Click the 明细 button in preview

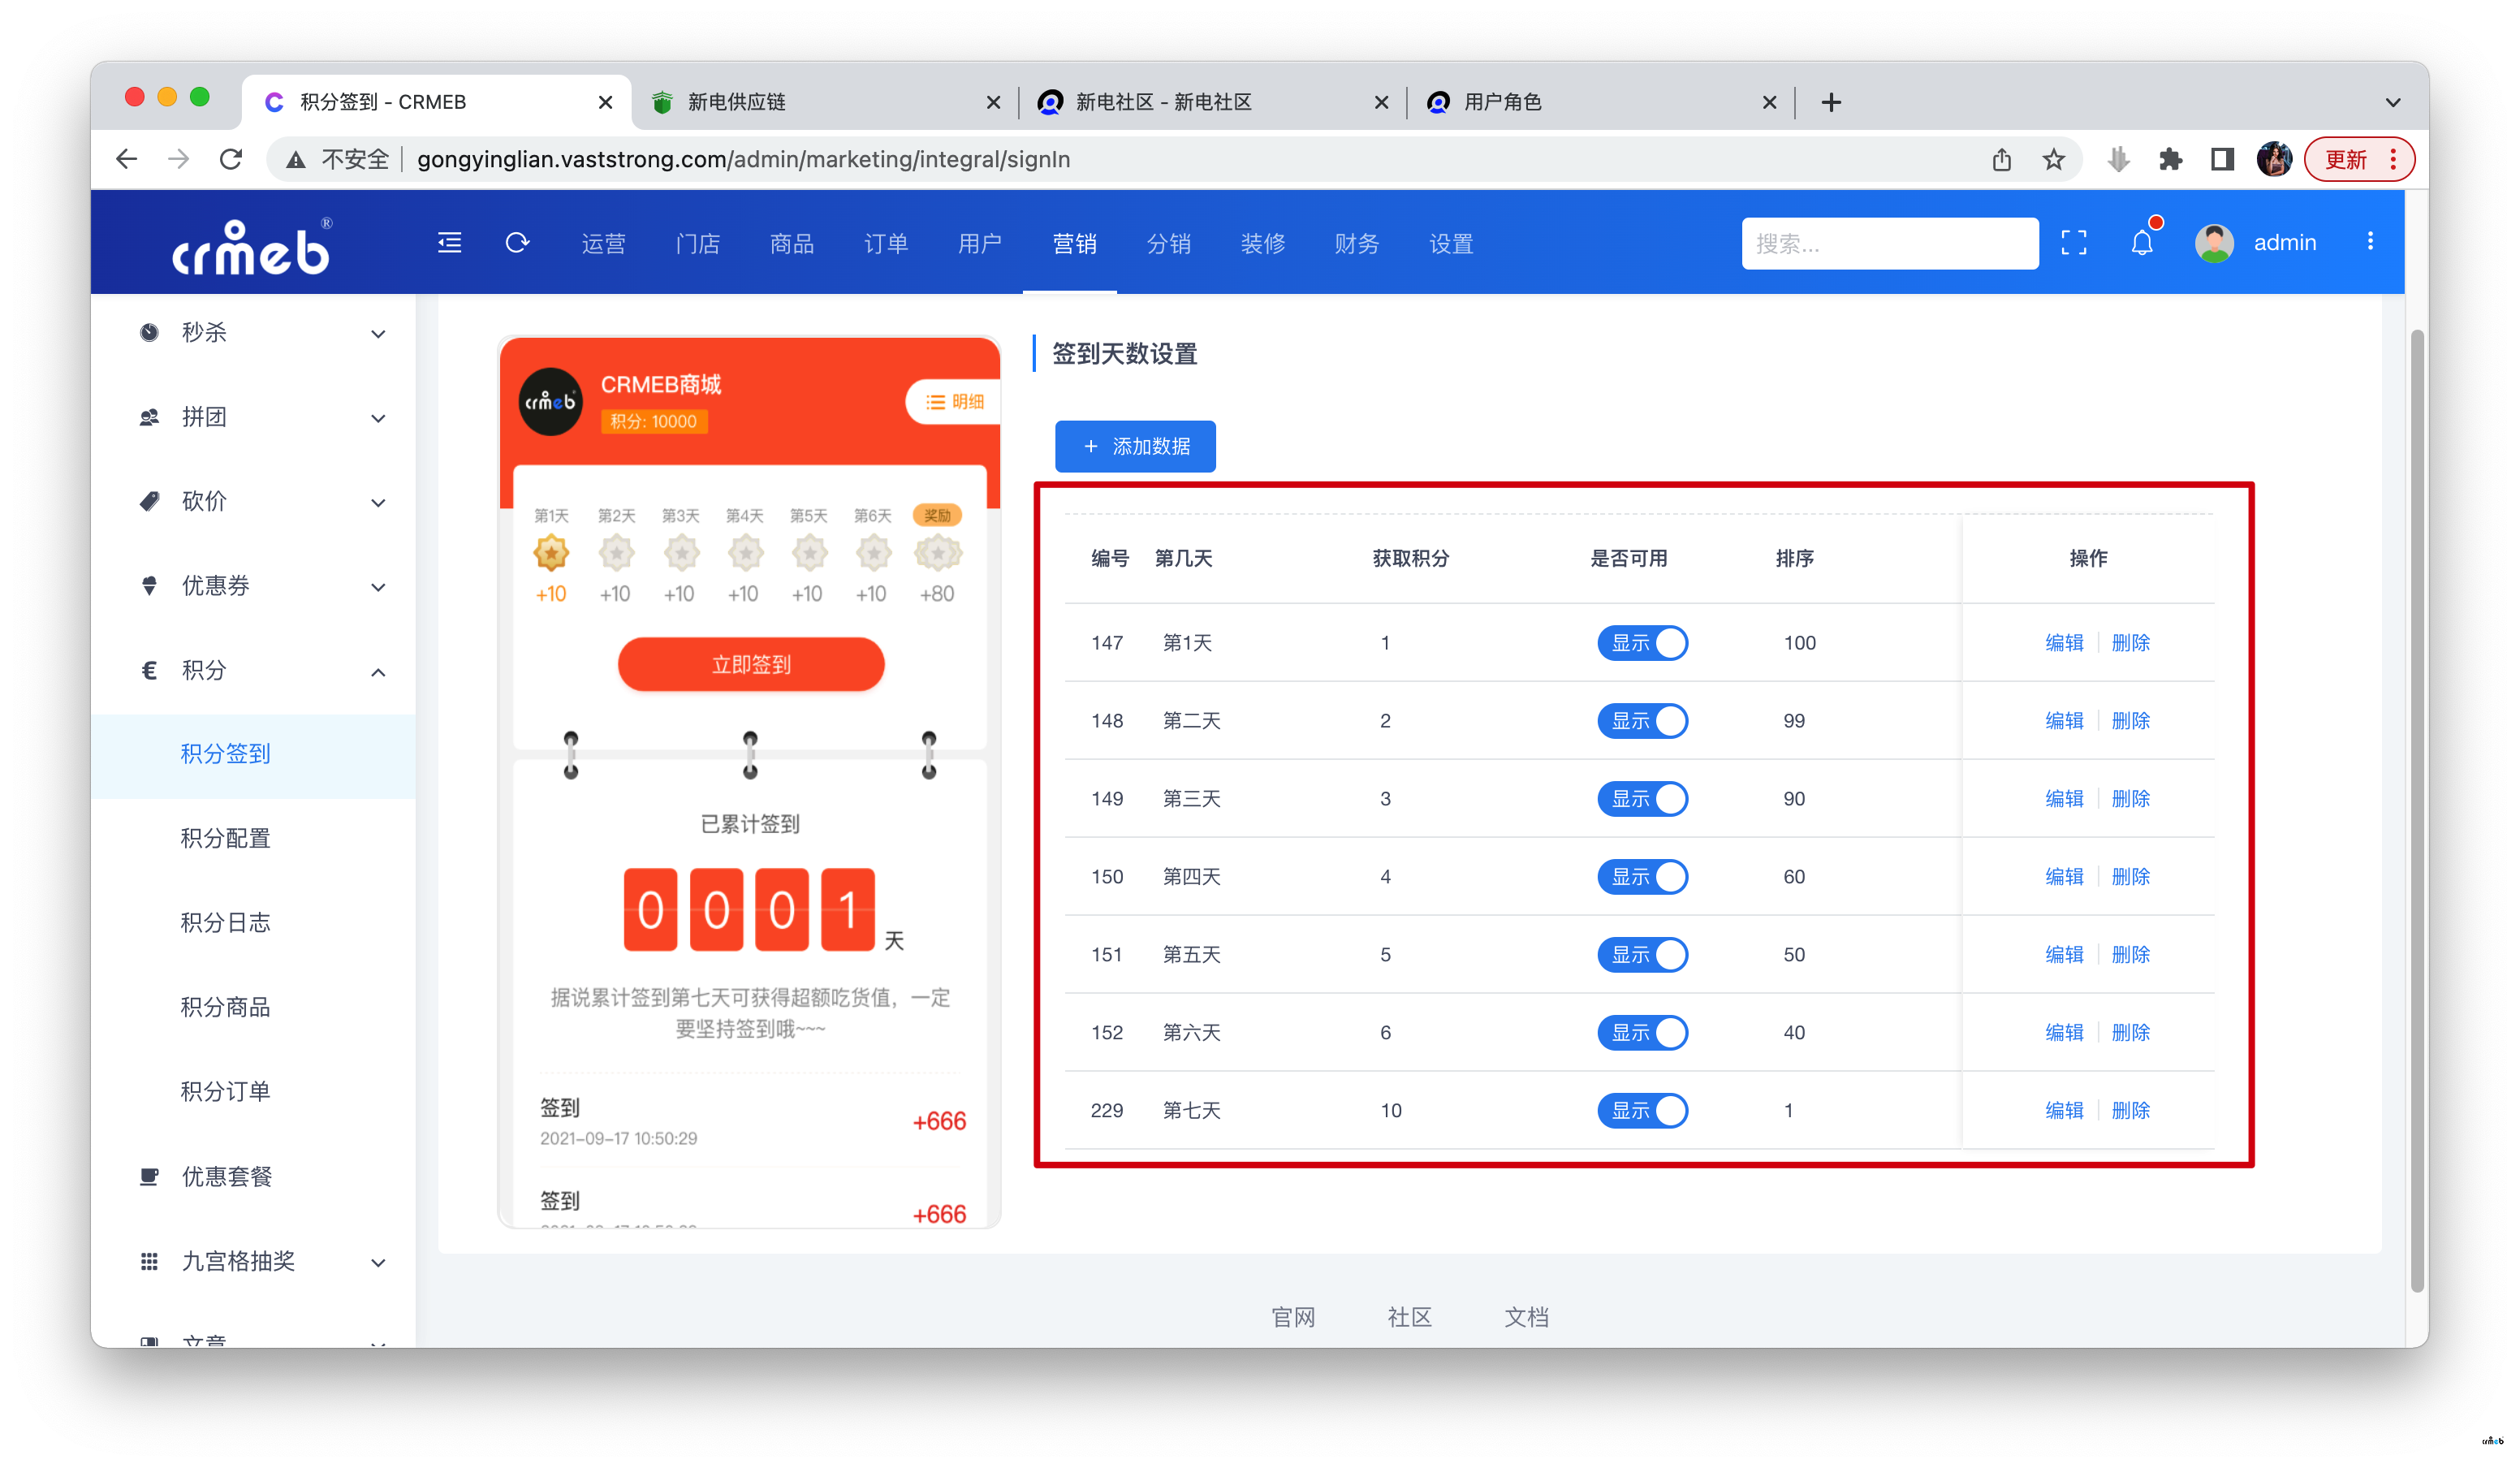click(953, 402)
